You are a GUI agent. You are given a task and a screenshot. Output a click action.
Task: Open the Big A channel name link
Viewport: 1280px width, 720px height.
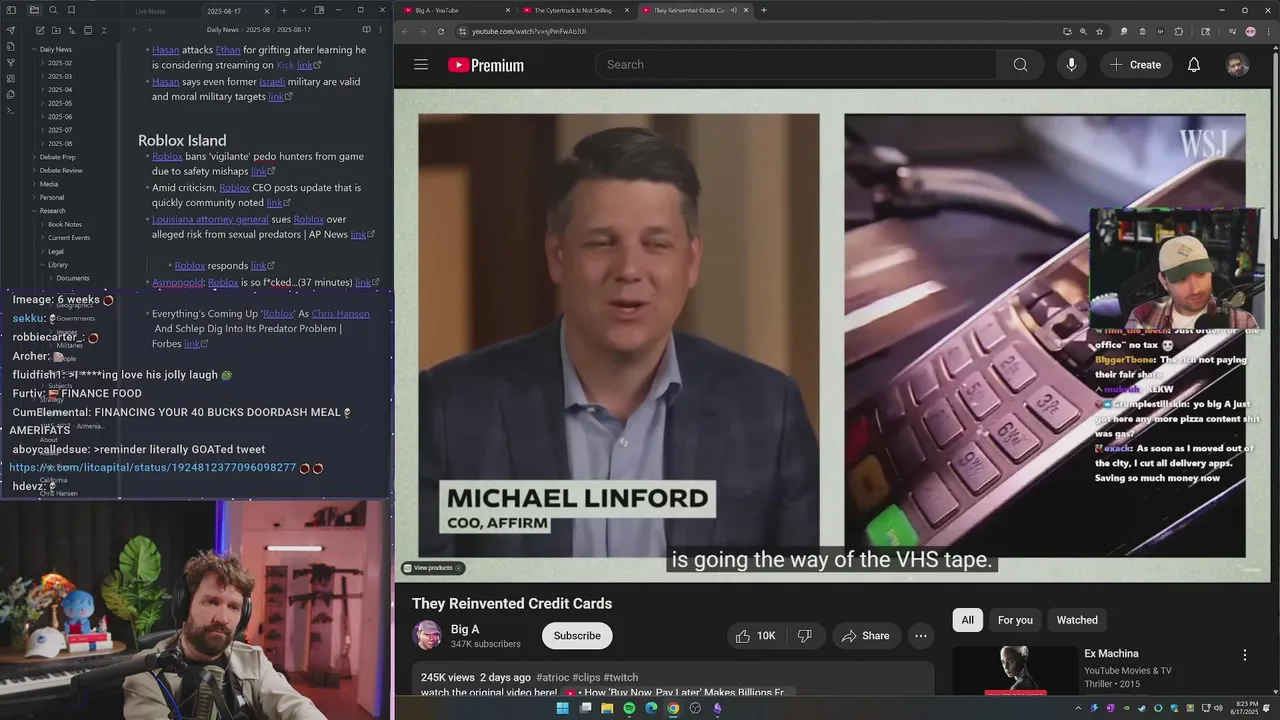(x=465, y=629)
